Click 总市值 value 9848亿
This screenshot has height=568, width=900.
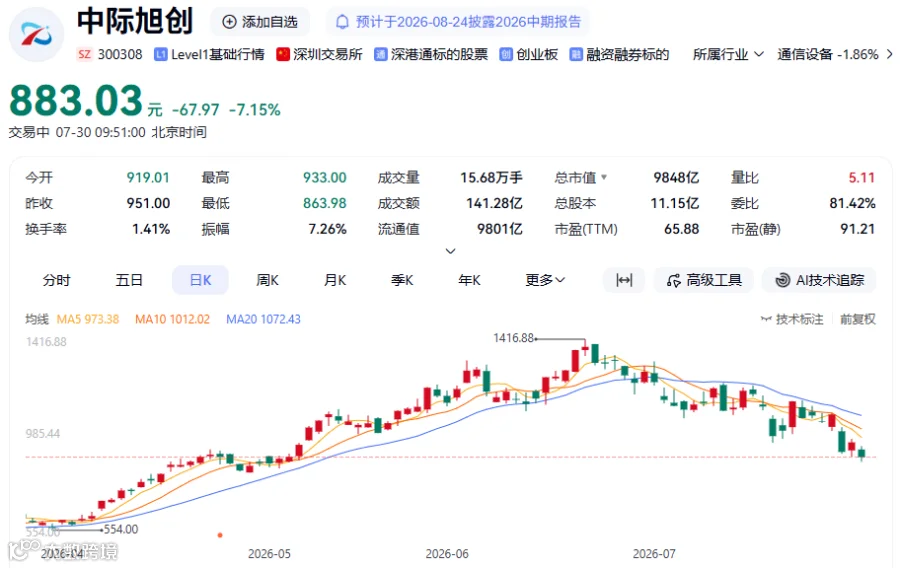[x=676, y=178]
